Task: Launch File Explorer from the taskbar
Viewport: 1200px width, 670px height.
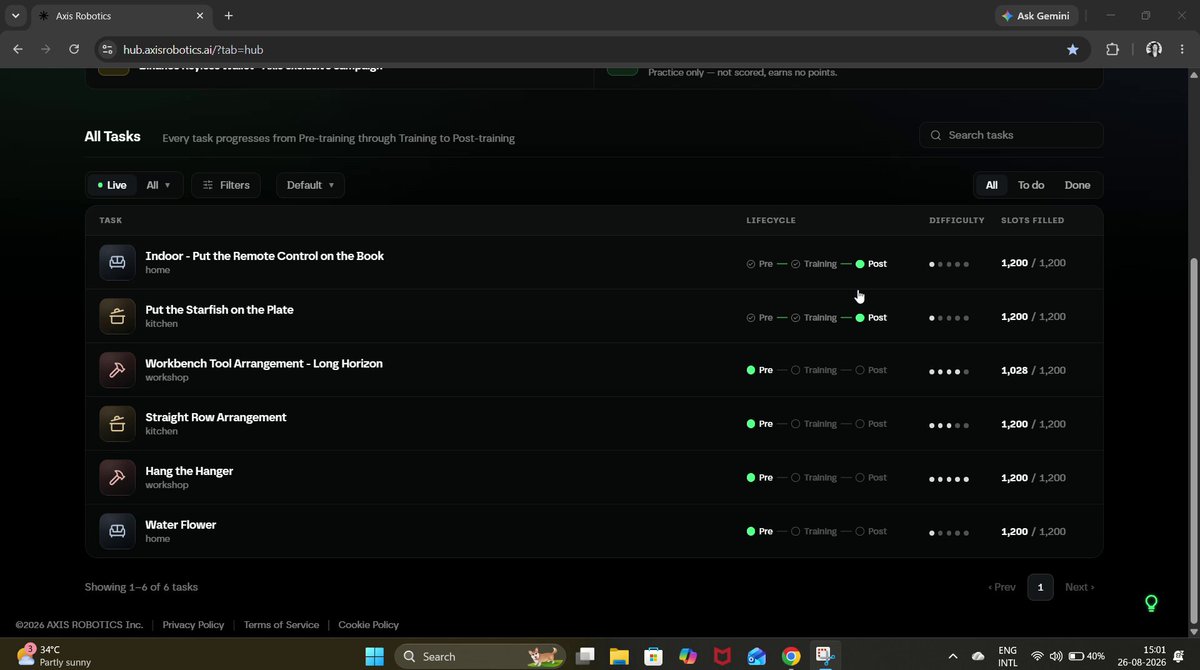Action: click(619, 656)
